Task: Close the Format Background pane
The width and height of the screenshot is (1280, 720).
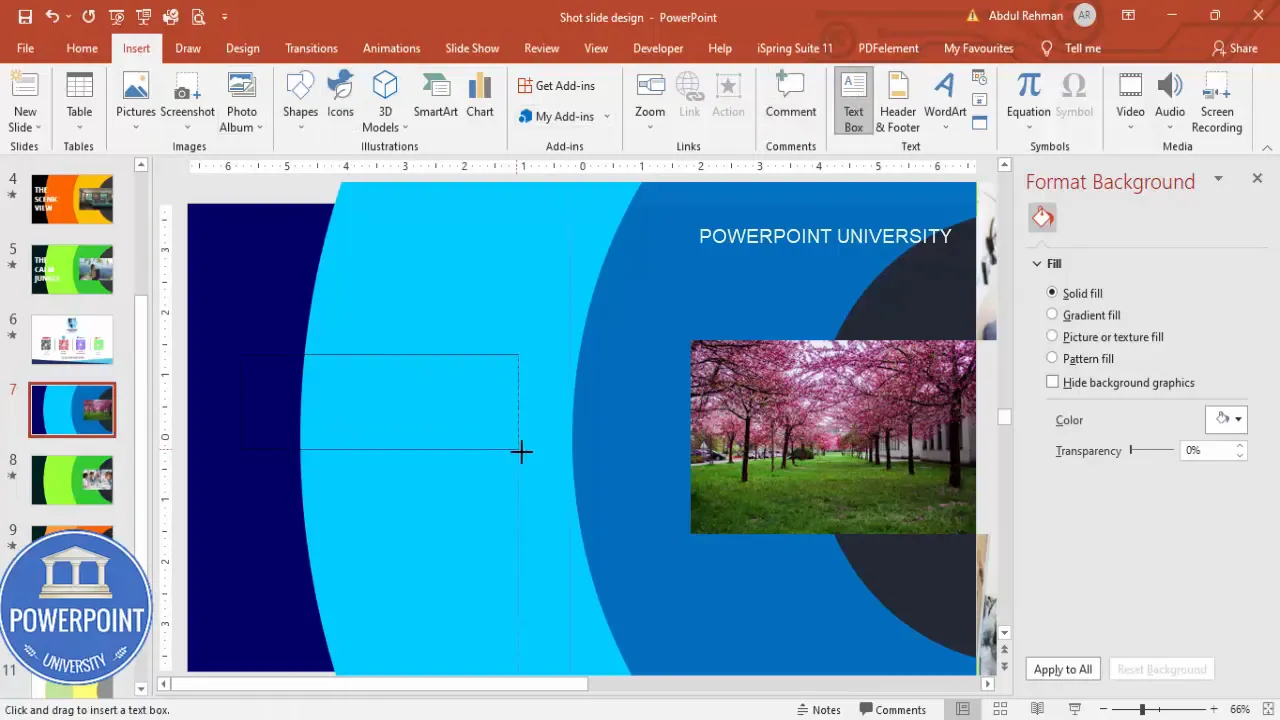Action: point(1257,178)
